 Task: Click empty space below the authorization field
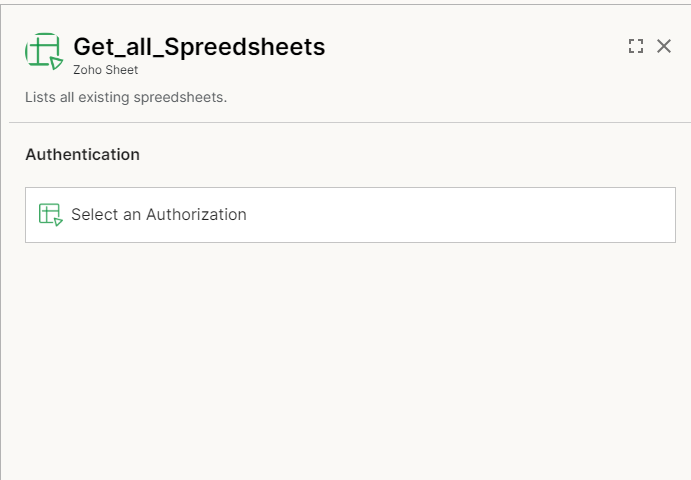pyautogui.click(x=350, y=353)
